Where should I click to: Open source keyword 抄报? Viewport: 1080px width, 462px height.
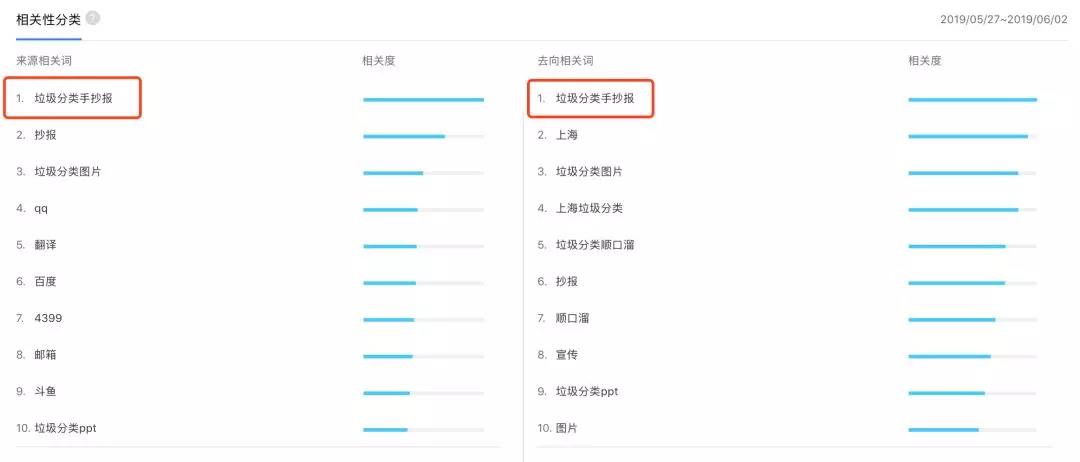pos(45,135)
